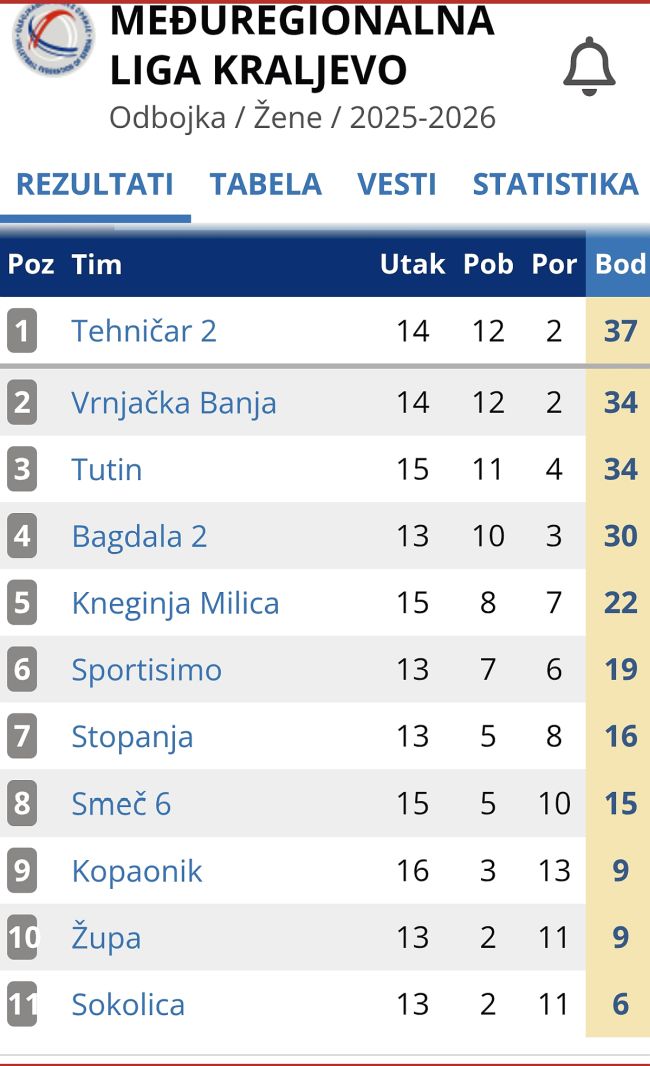Click the Utak column header

(412, 264)
